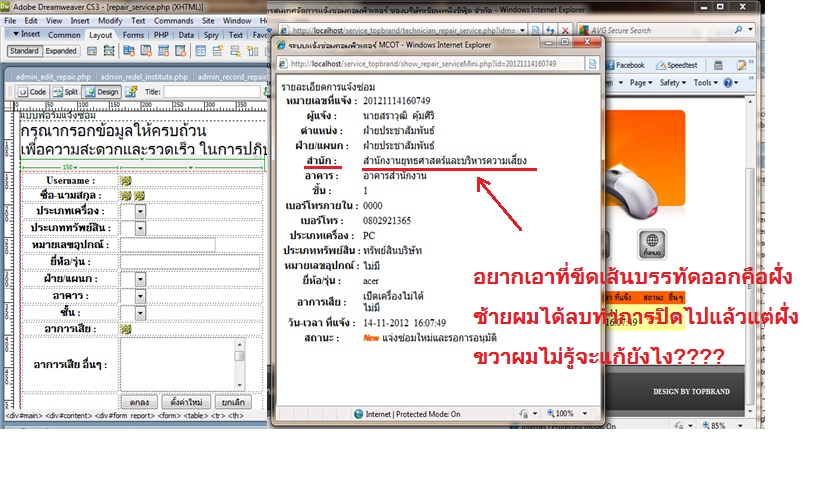Click blue Help icon in IE command bar

pyautogui.click(x=728, y=82)
